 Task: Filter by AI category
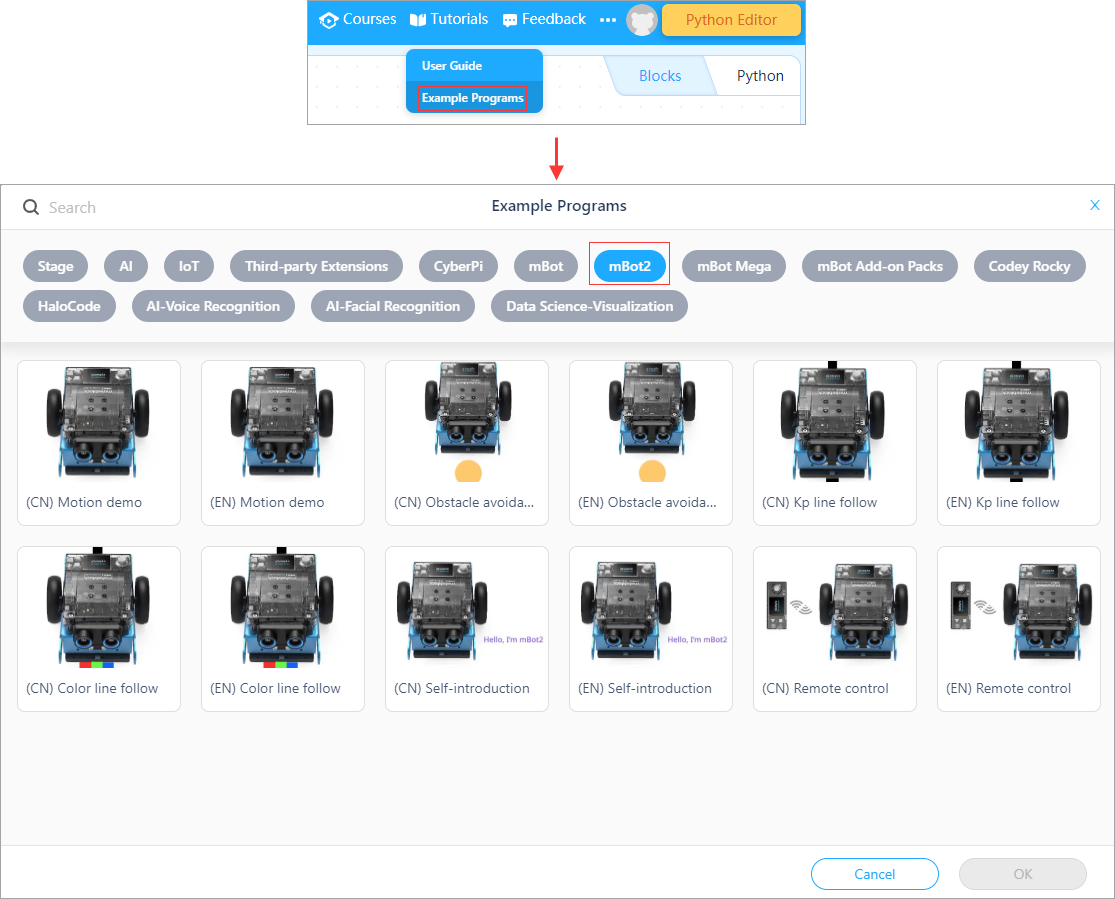click(x=126, y=266)
